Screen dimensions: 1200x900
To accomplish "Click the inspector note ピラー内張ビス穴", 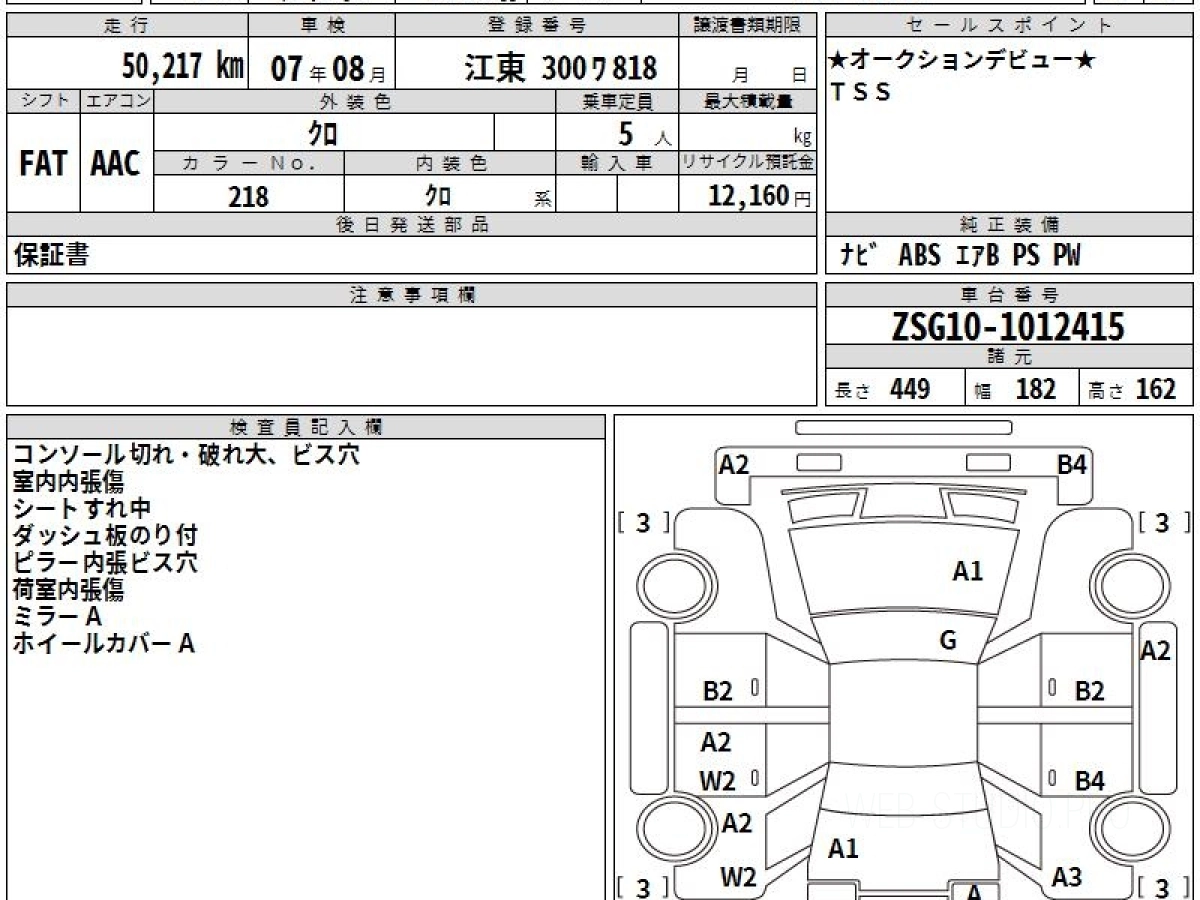I will pos(105,563).
